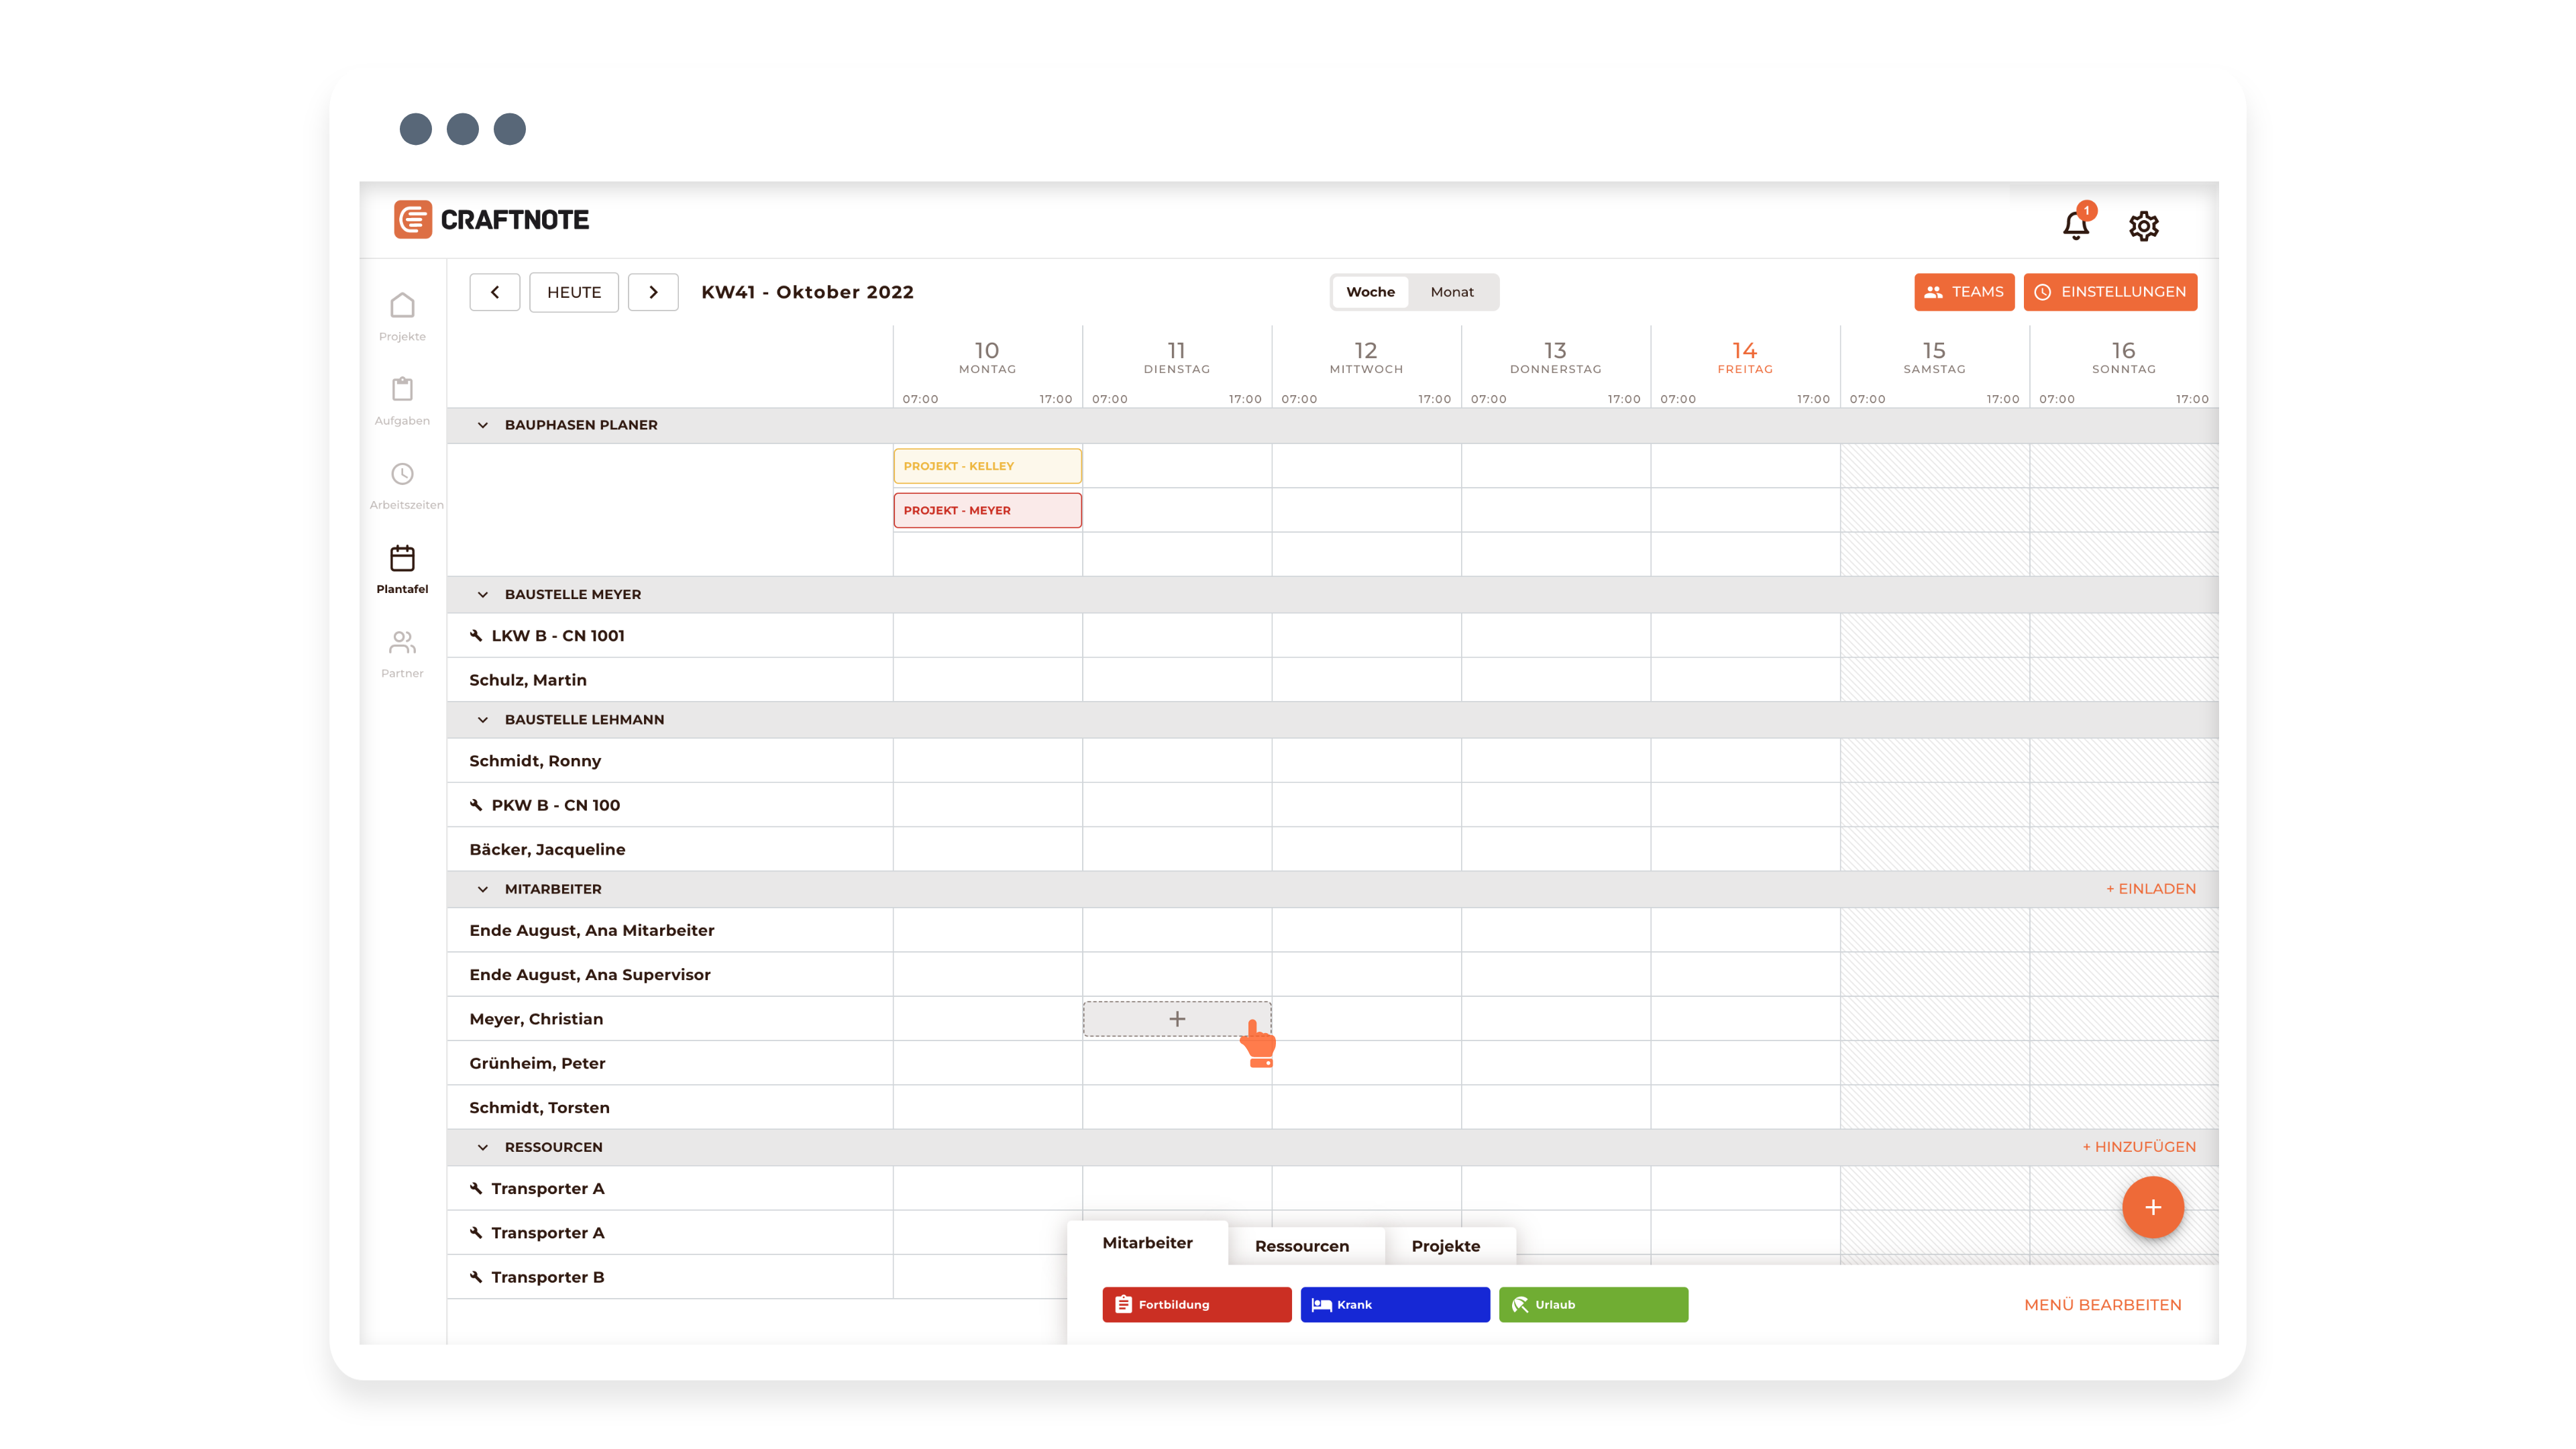
Task: Switch to the Projekte tab
Action: coord(1445,1246)
